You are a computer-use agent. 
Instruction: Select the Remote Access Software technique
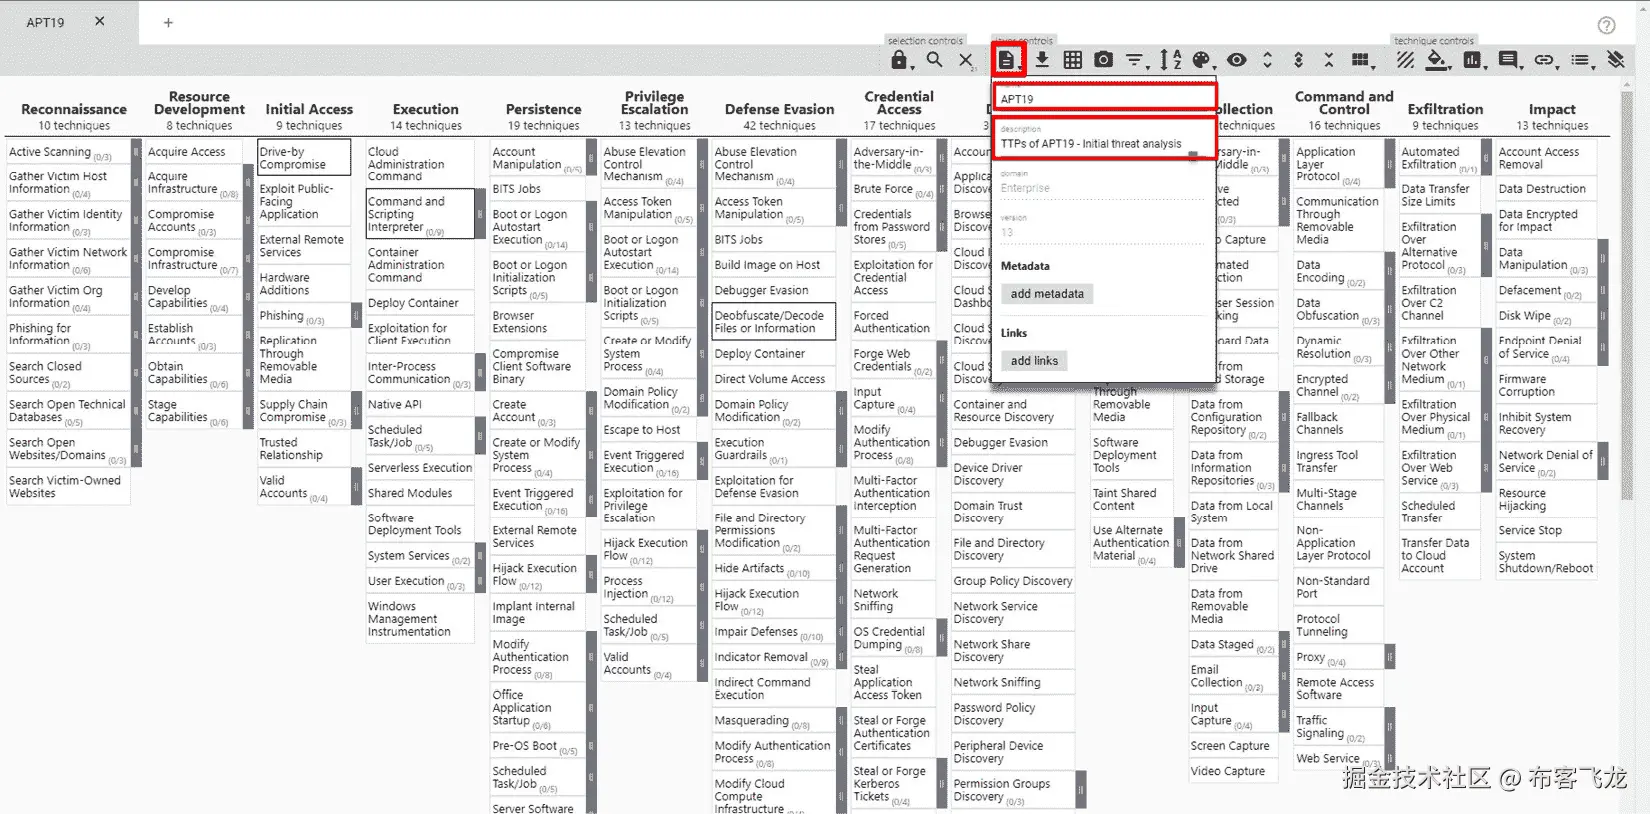point(1338,689)
